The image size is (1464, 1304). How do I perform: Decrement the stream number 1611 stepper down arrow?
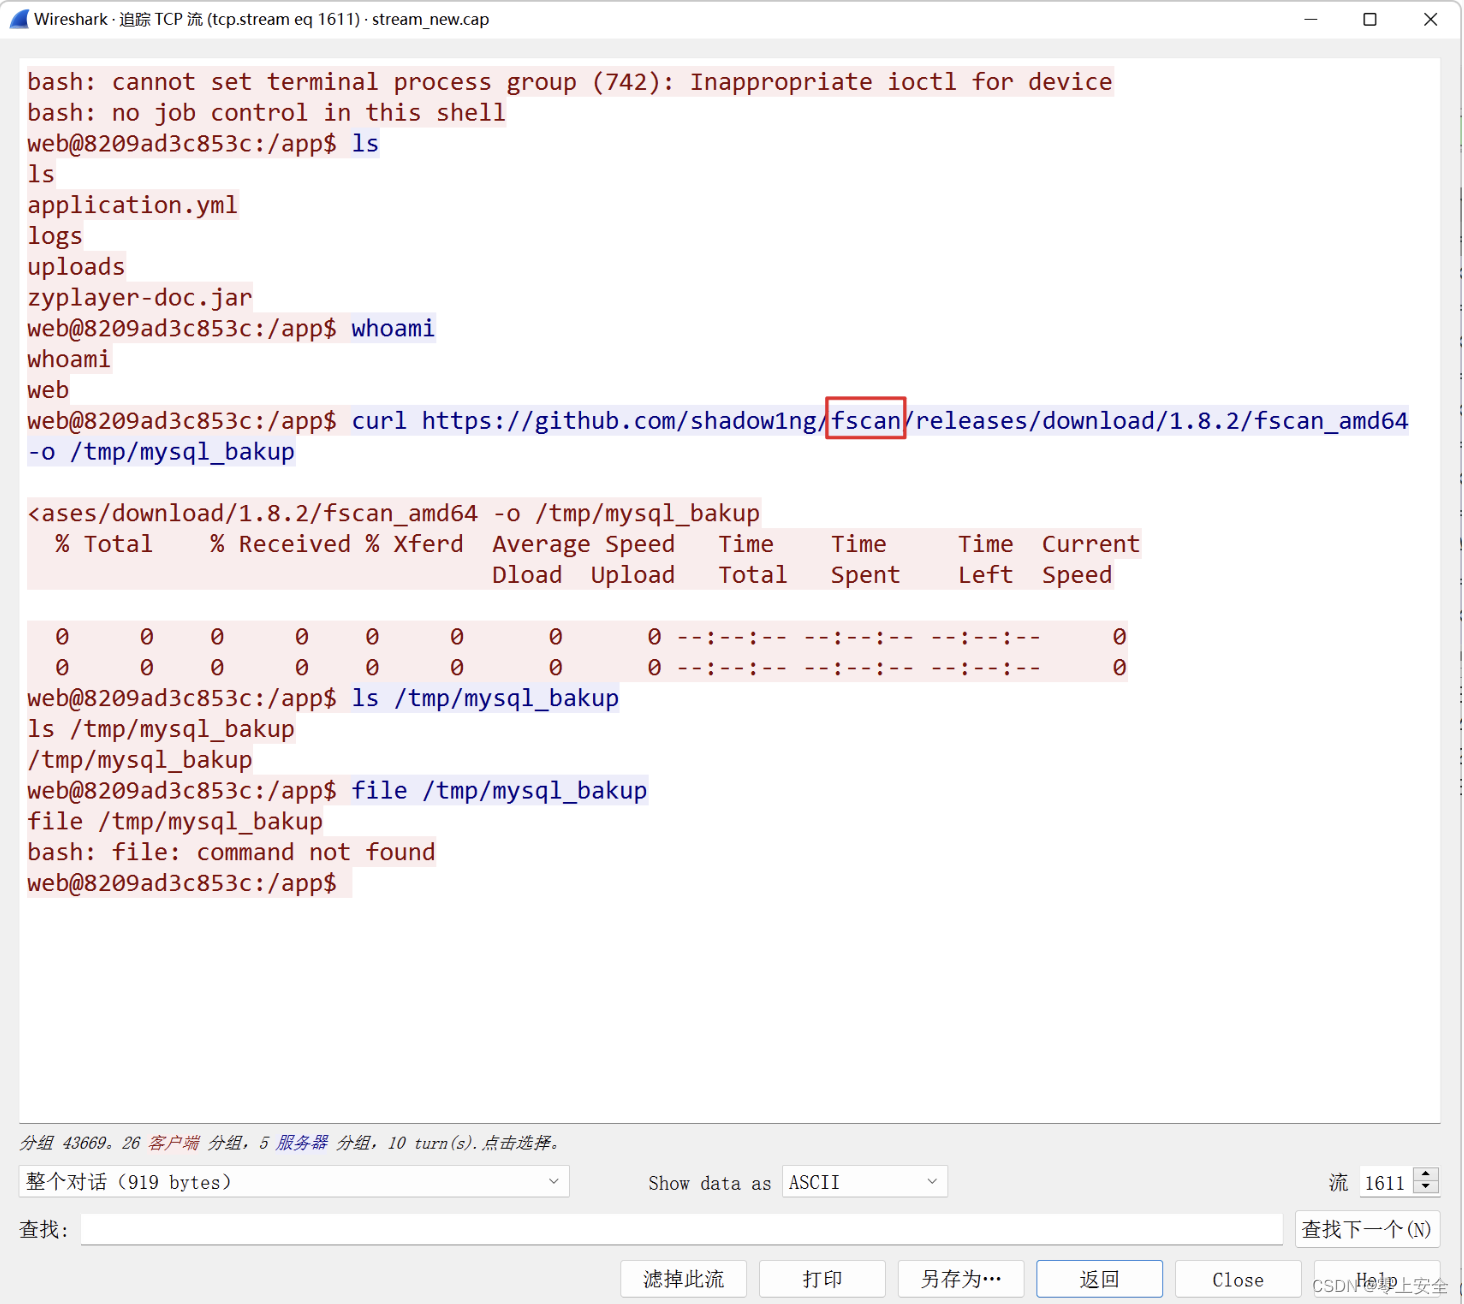(1427, 1188)
